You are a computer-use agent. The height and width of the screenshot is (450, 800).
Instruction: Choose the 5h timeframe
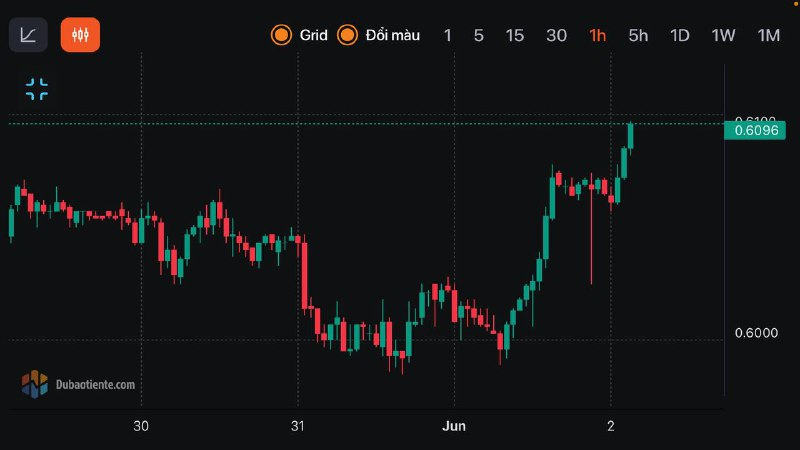[638, 35]
